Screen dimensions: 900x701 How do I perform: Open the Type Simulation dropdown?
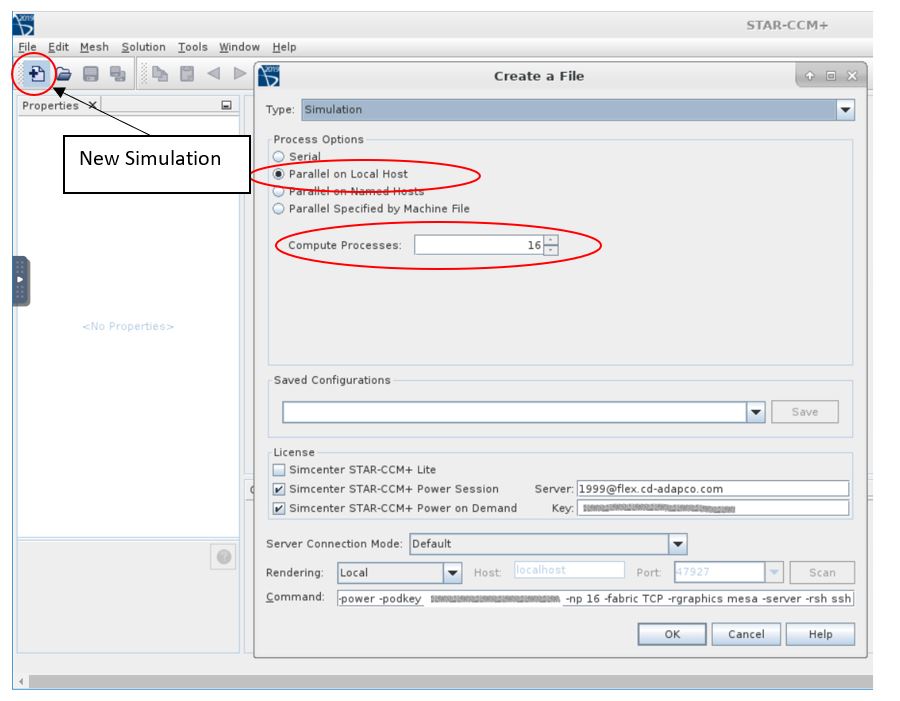pyautogui.click(x=845, y=110)
